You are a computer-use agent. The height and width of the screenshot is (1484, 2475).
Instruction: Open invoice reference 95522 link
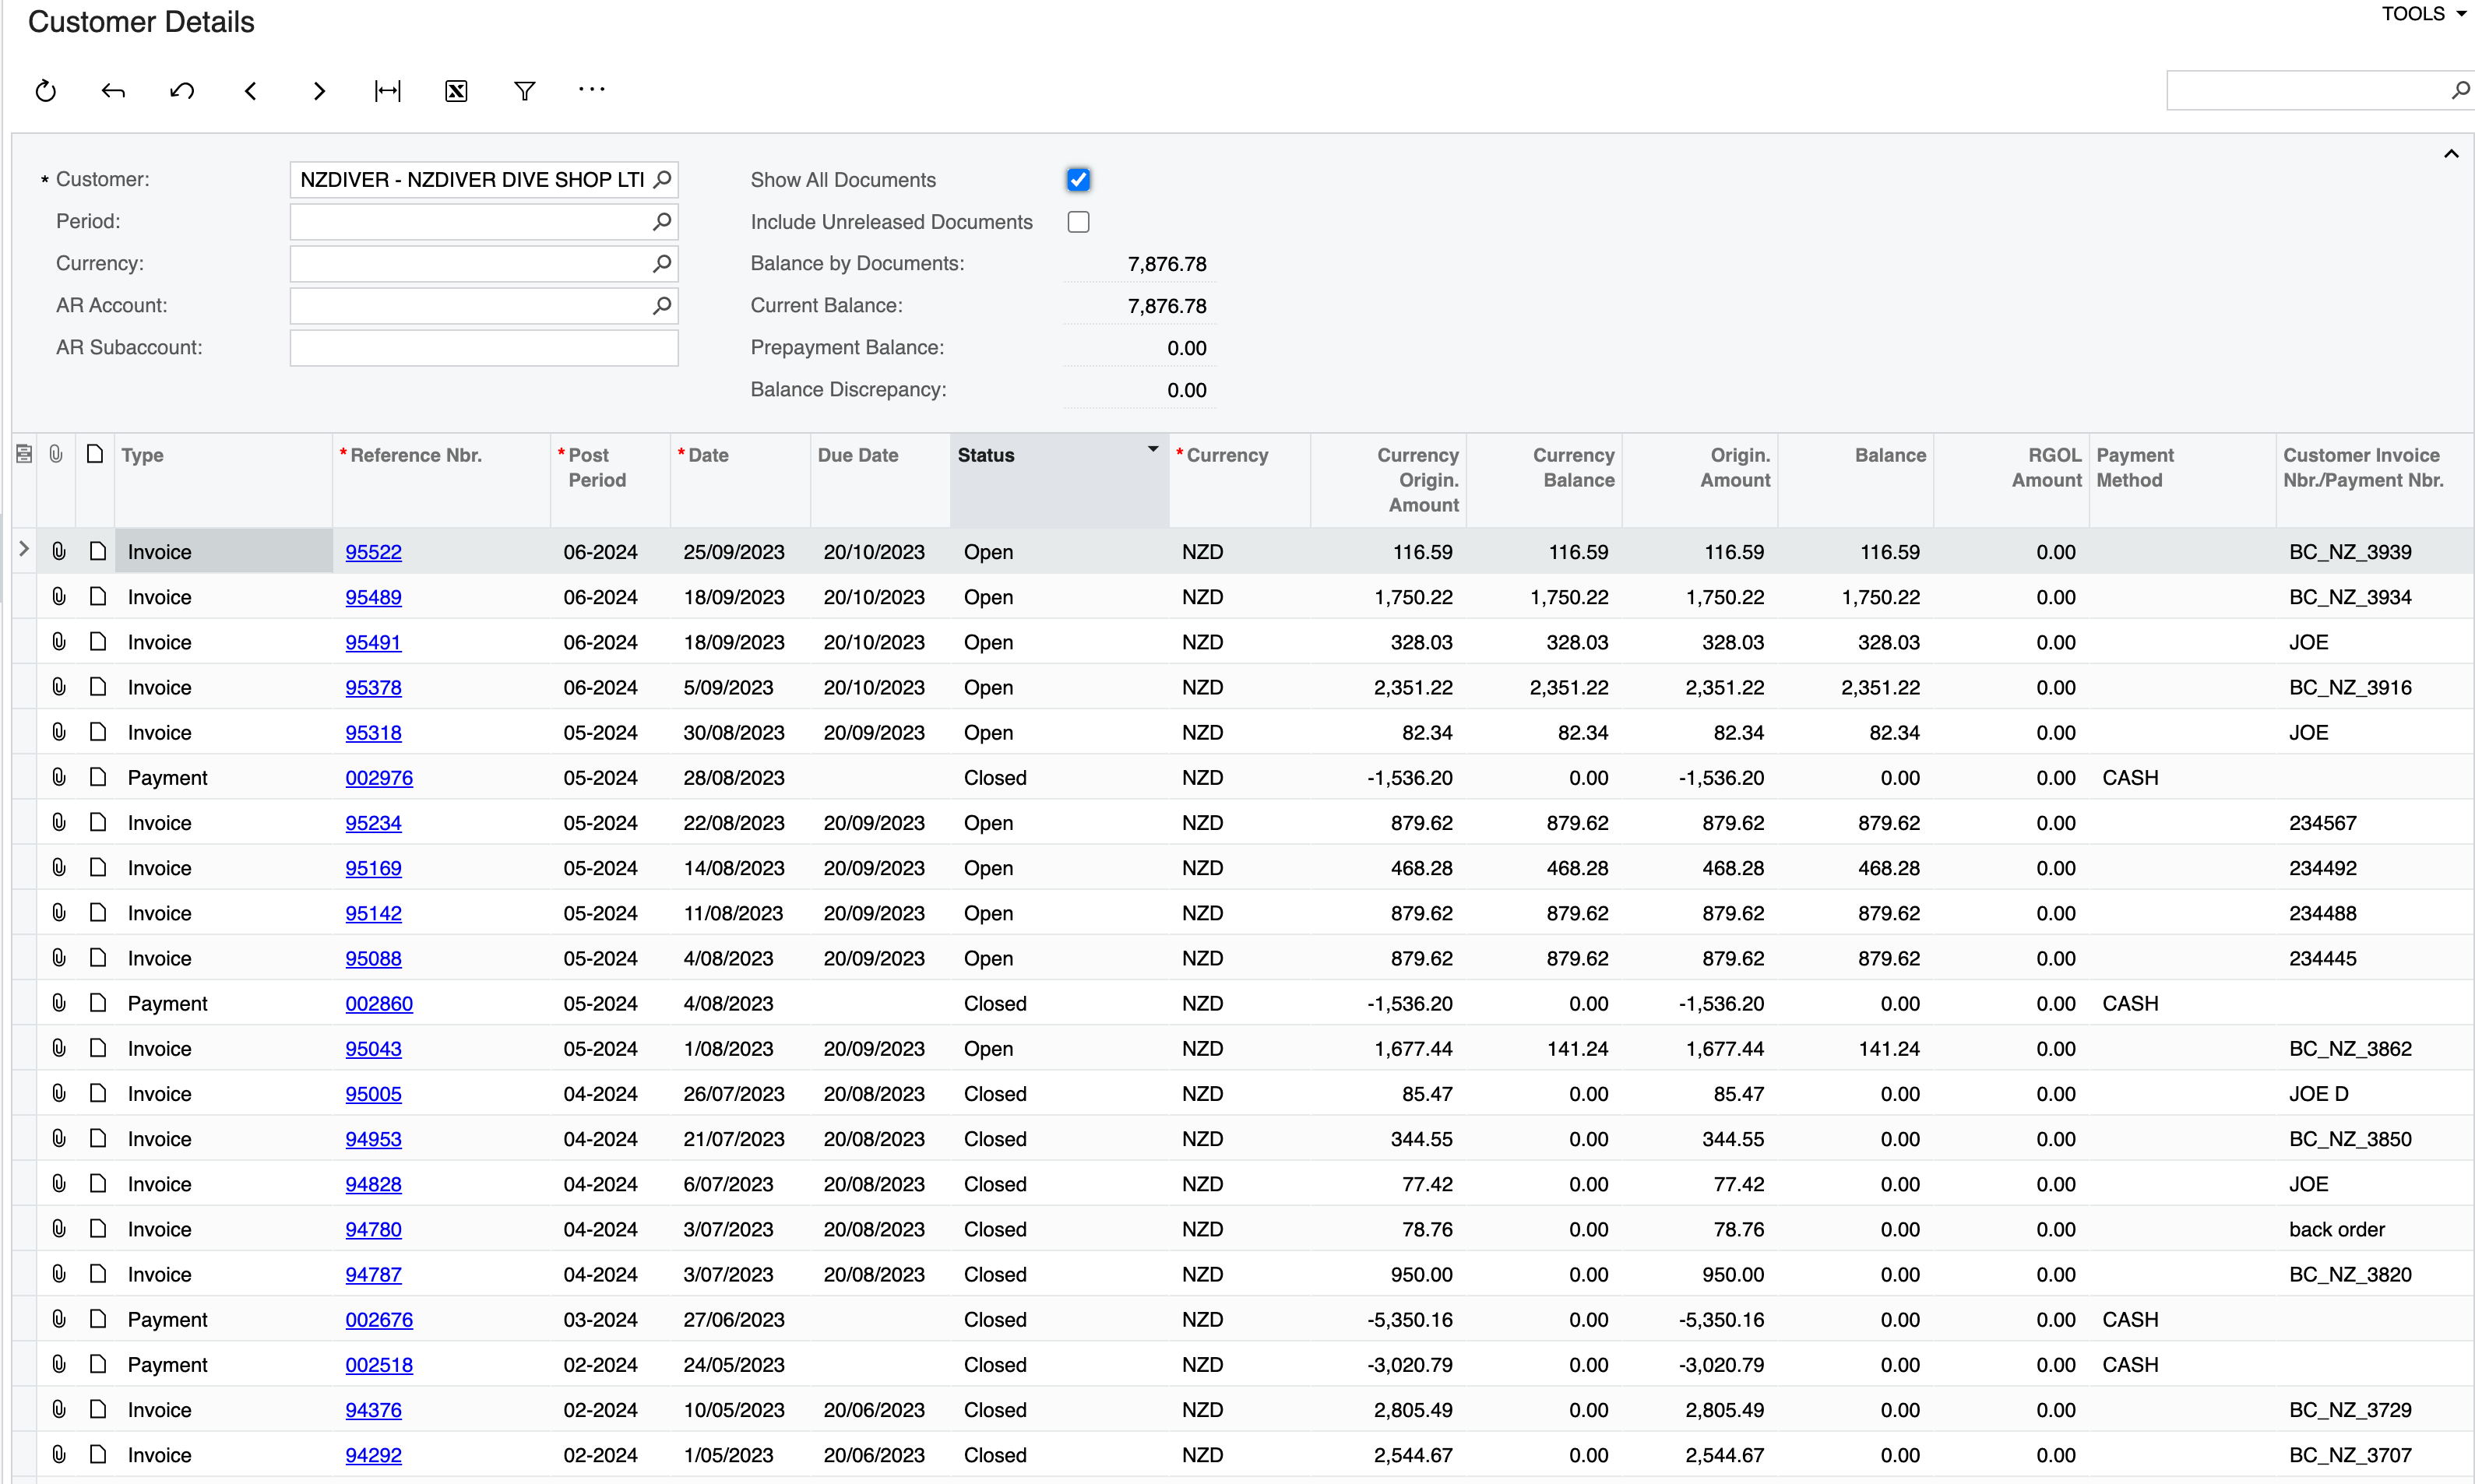[x=373, y=552]
